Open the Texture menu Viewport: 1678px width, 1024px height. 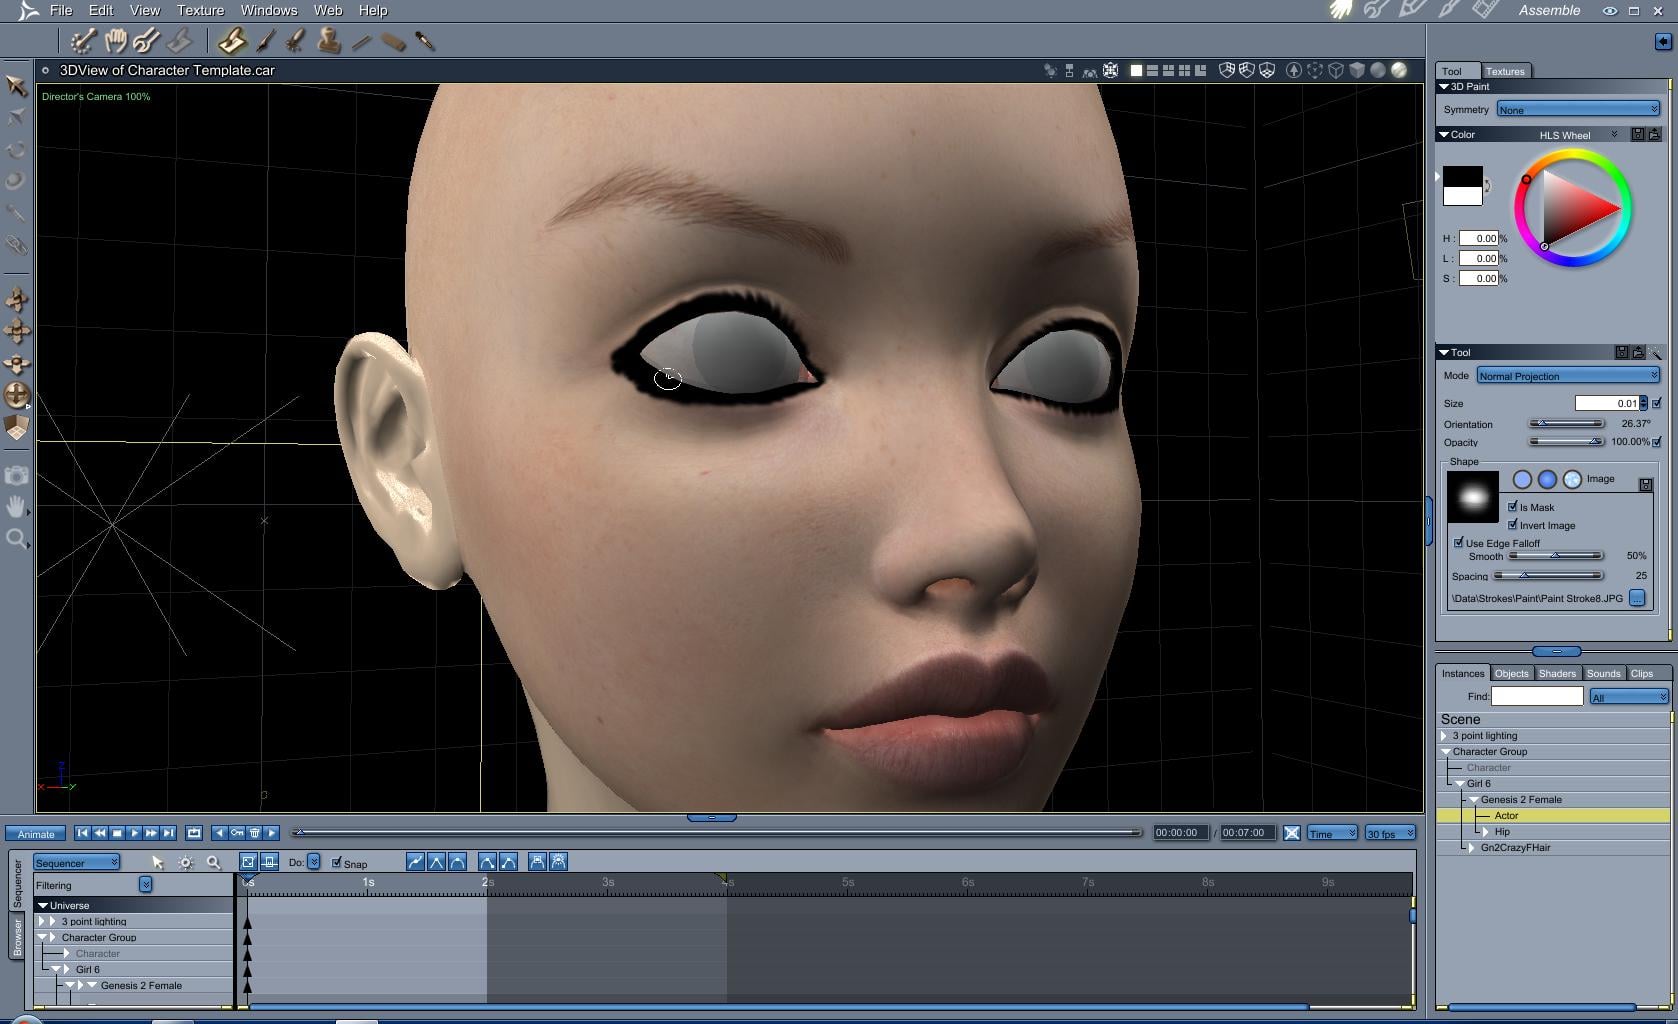coord(200,10)
